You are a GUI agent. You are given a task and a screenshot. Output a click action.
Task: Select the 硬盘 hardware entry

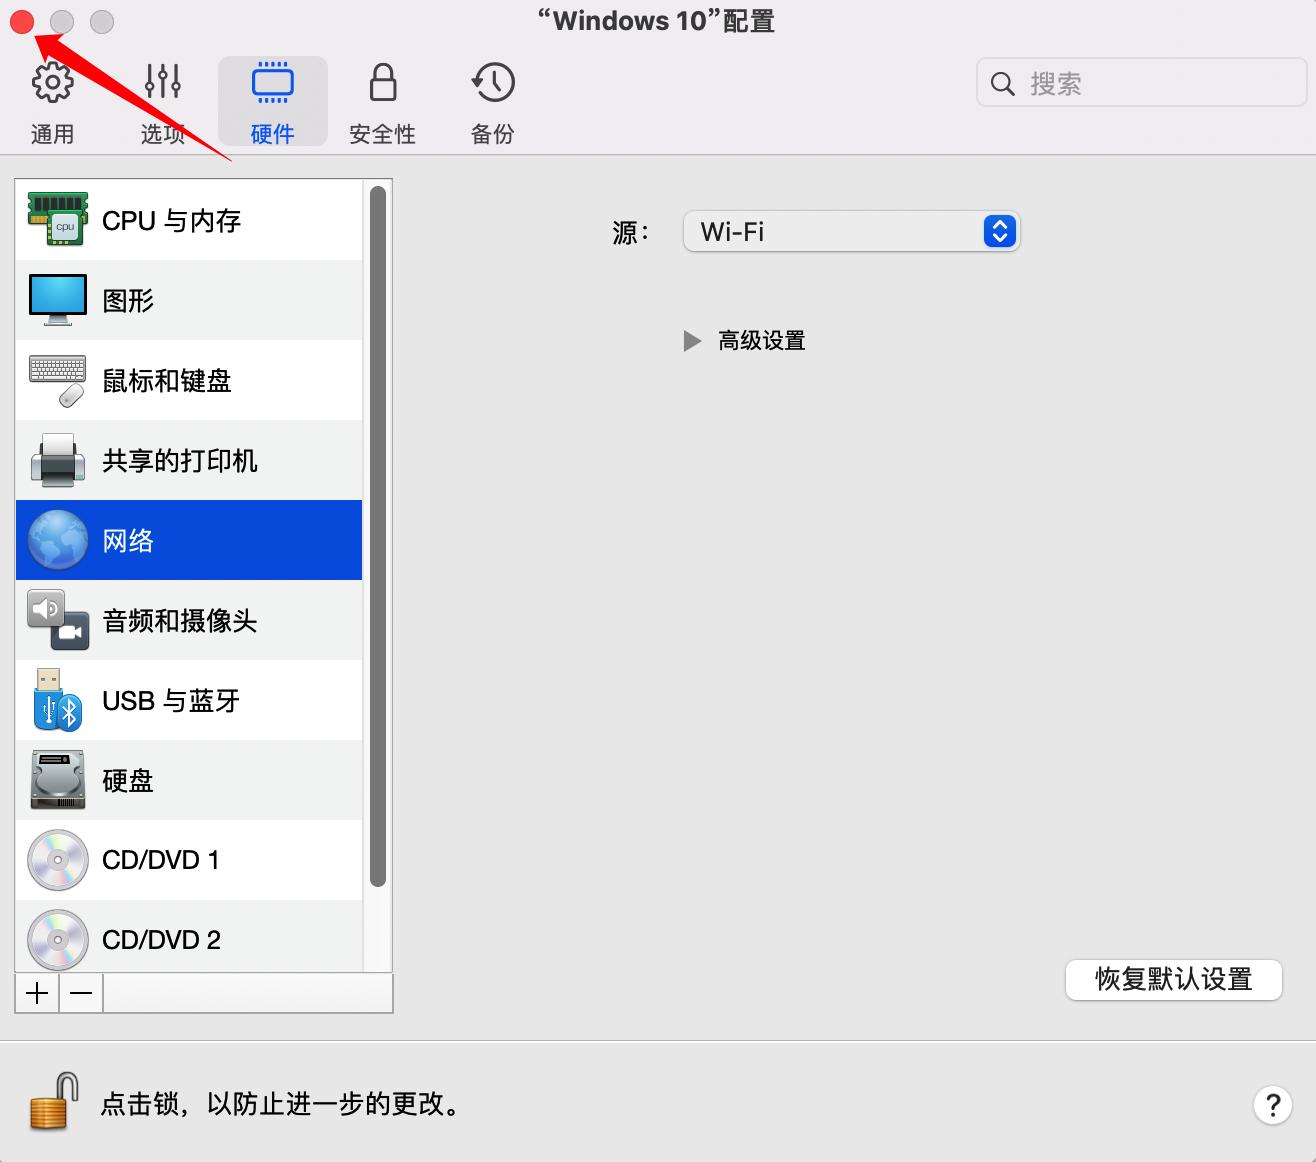coord(127,780)
